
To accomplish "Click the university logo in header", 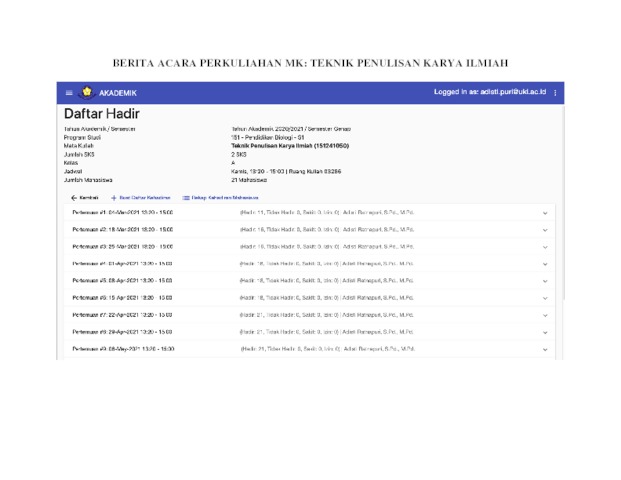I will coord(87,93).
